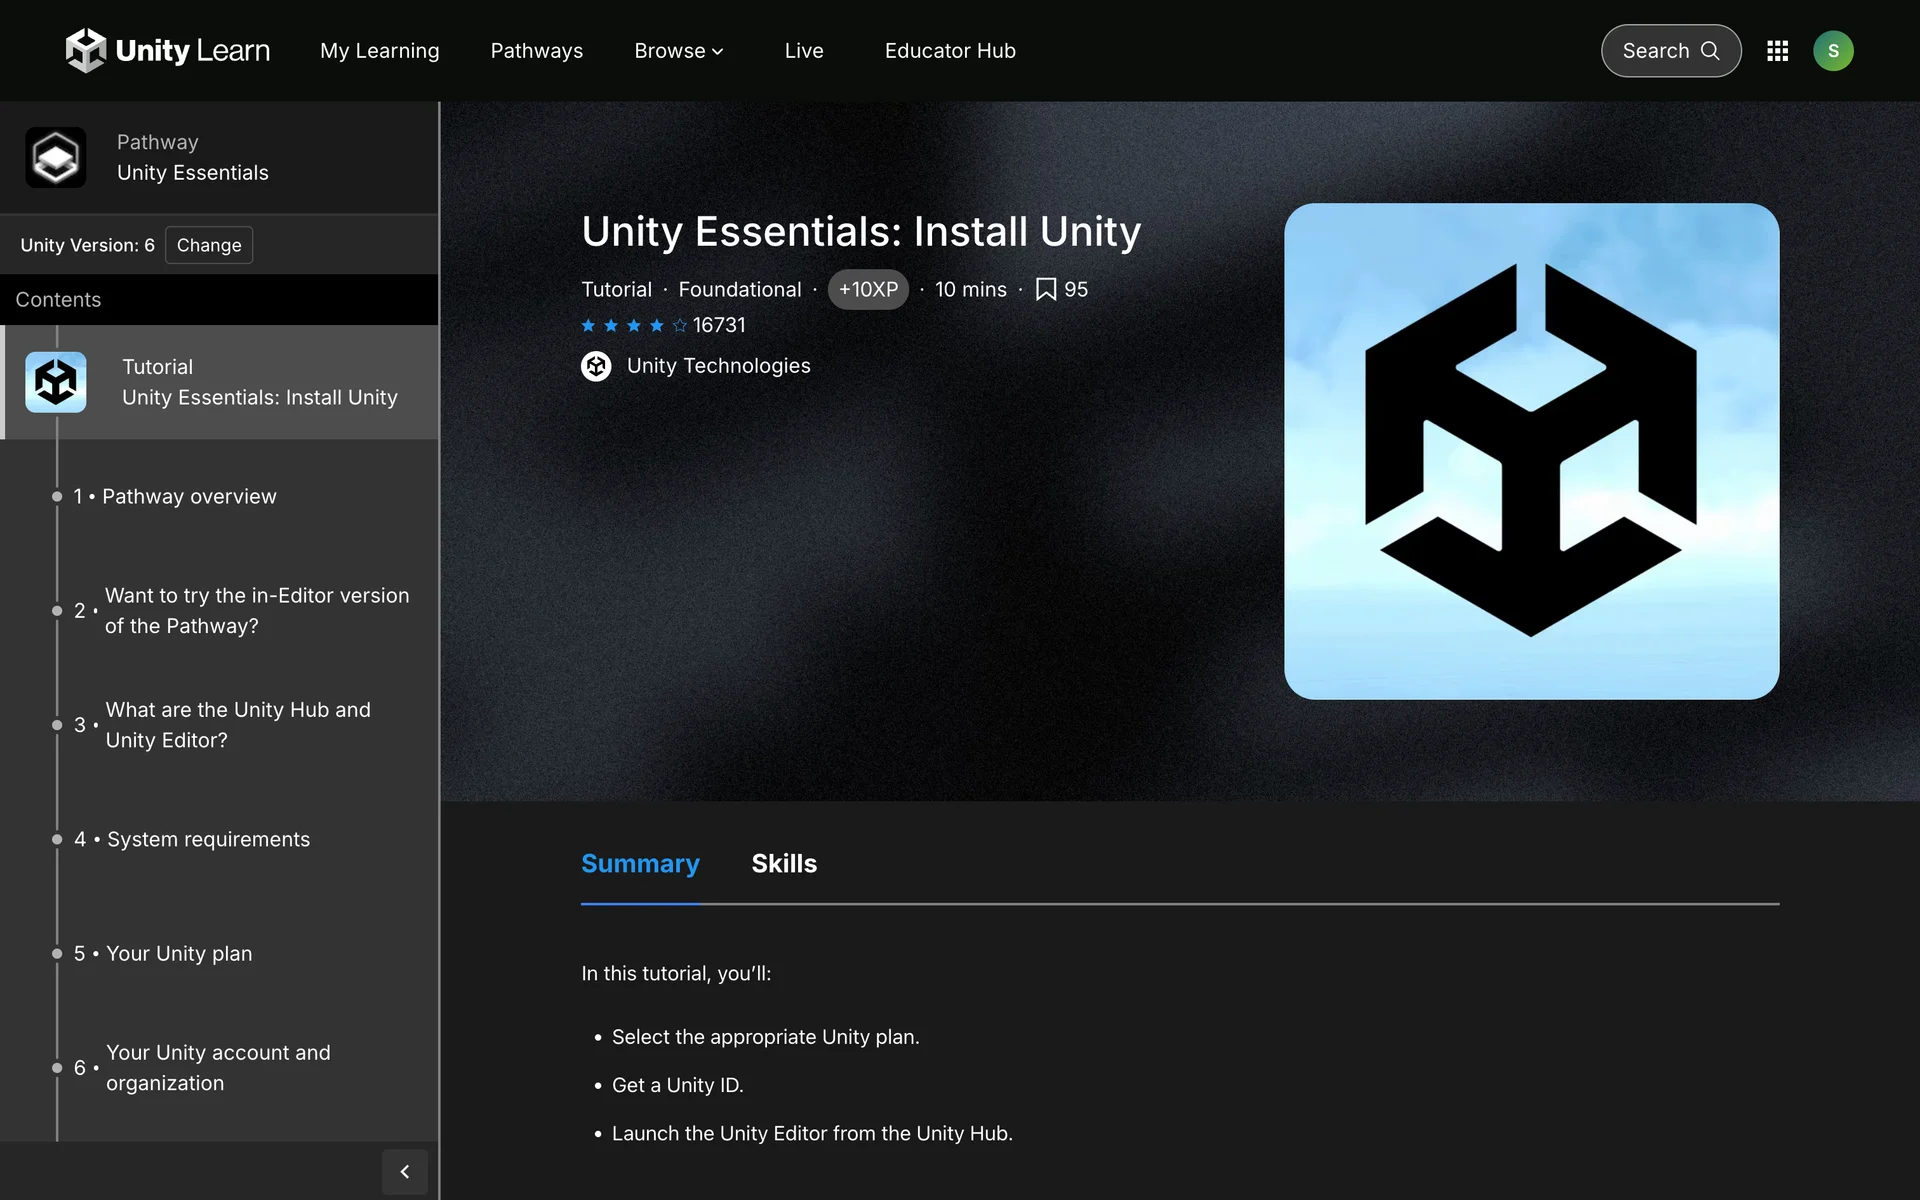Screen dimensions: 1920x1200
Task: Collapse the sidebar with chevron arrow
Action: 404,1171
